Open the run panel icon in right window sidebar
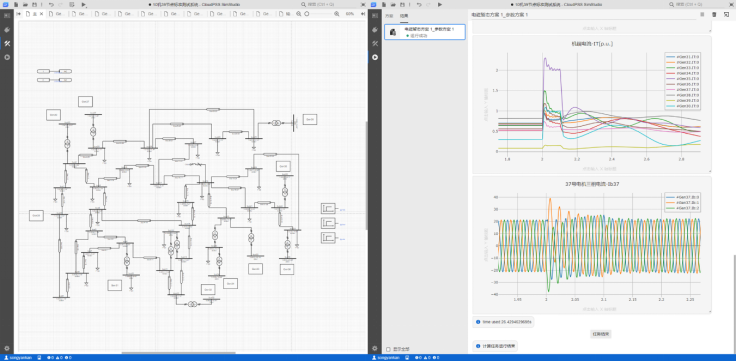Image resolution: width=737 pixels, height=362 pixels. [x=375, y=57]
